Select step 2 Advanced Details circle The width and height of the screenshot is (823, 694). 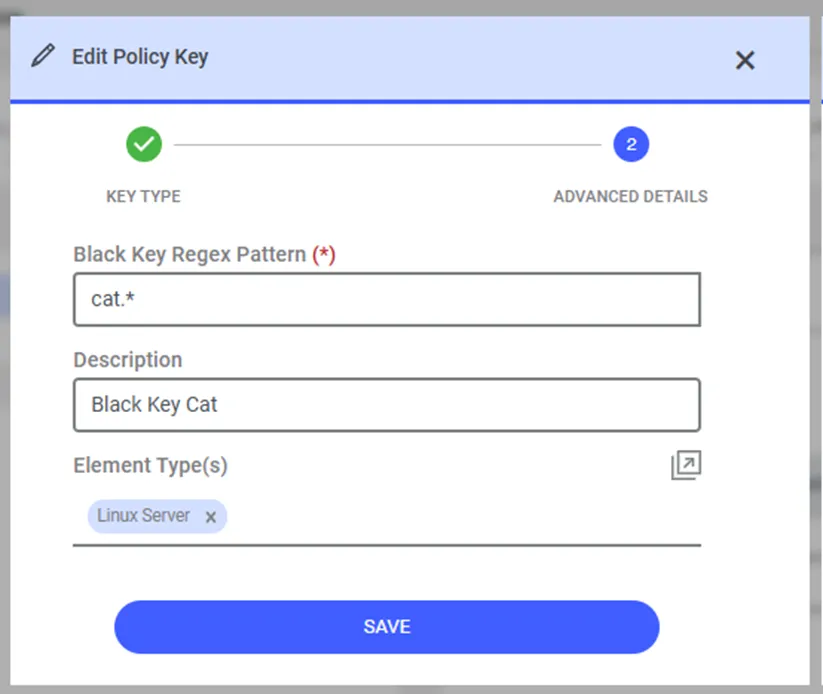click(631, 144)
